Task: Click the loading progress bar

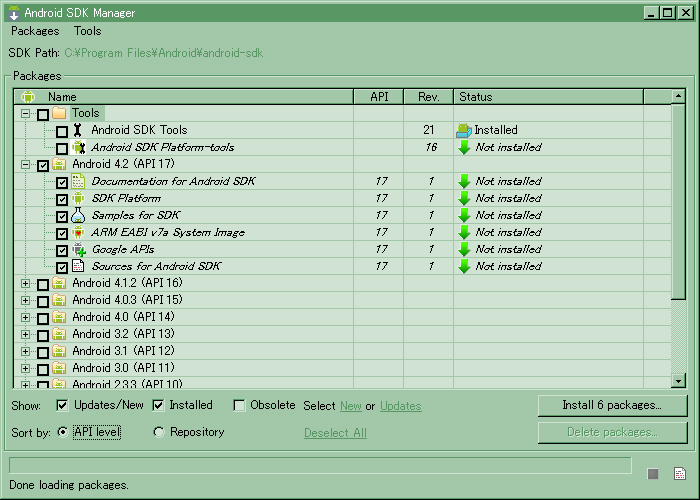Action: pos(320,465)
